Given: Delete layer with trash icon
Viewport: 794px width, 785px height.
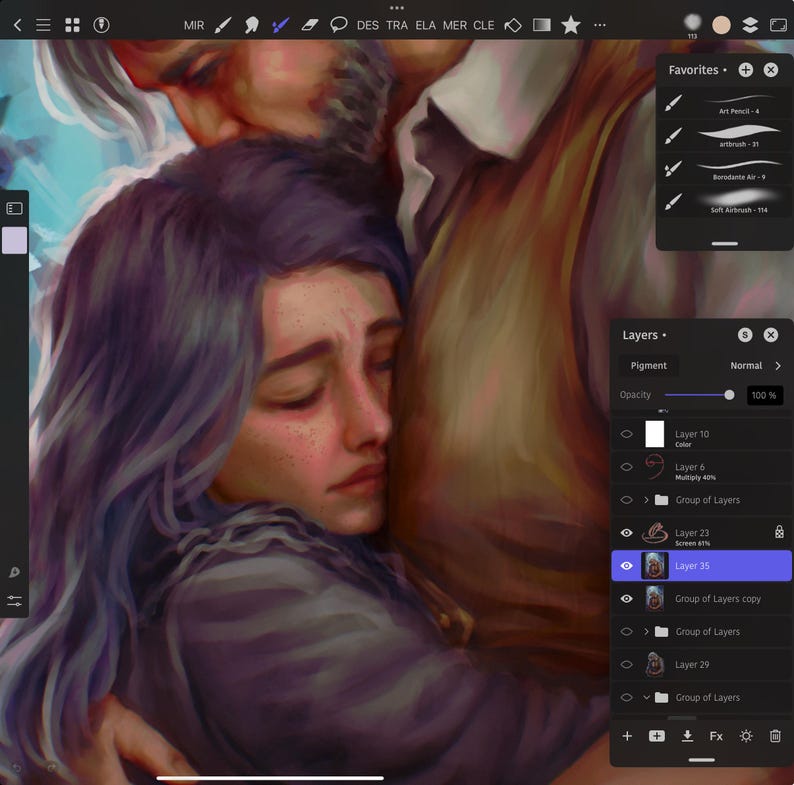Looking at the screenshot, I should click(x=775, y=736).
